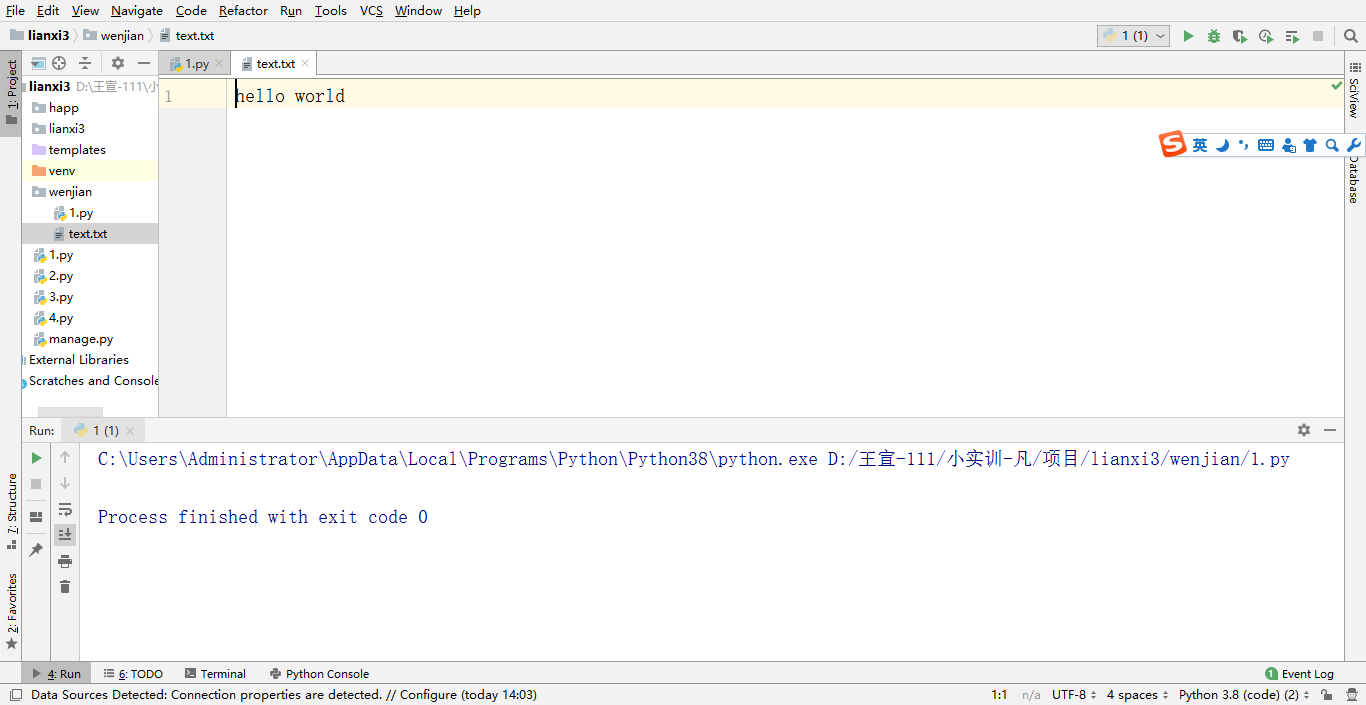Change '4 spaces' indent setting
The width and height of the screenshot is (1366, 705).
(1137, 695)
